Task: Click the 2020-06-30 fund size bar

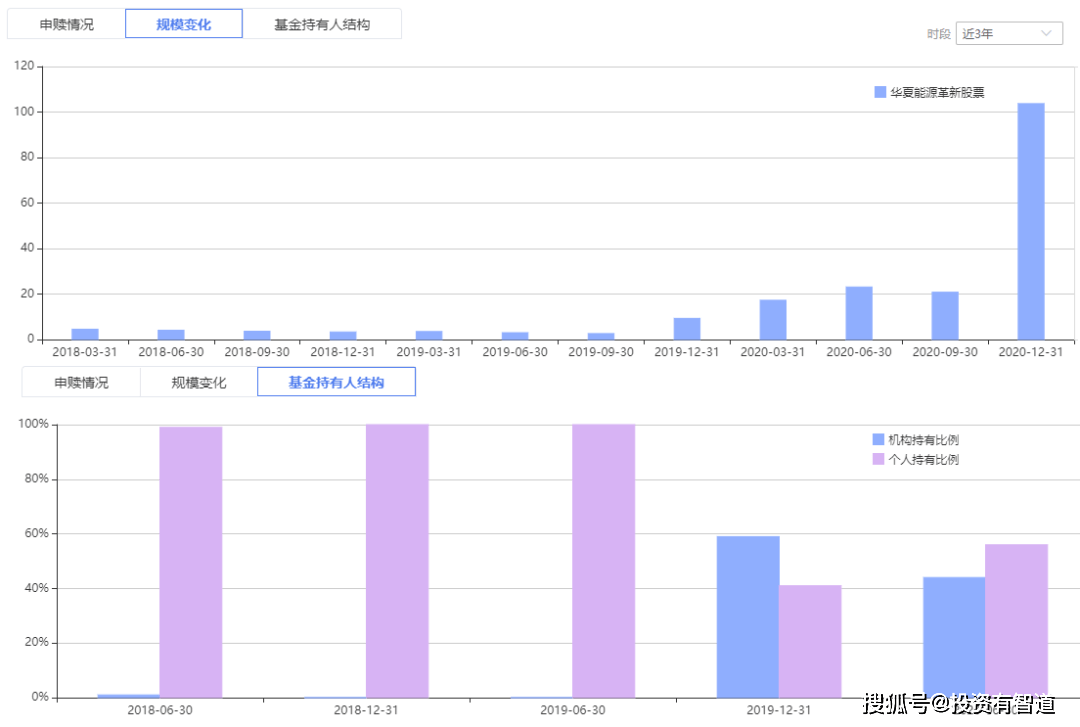Action: coord(859,313)
